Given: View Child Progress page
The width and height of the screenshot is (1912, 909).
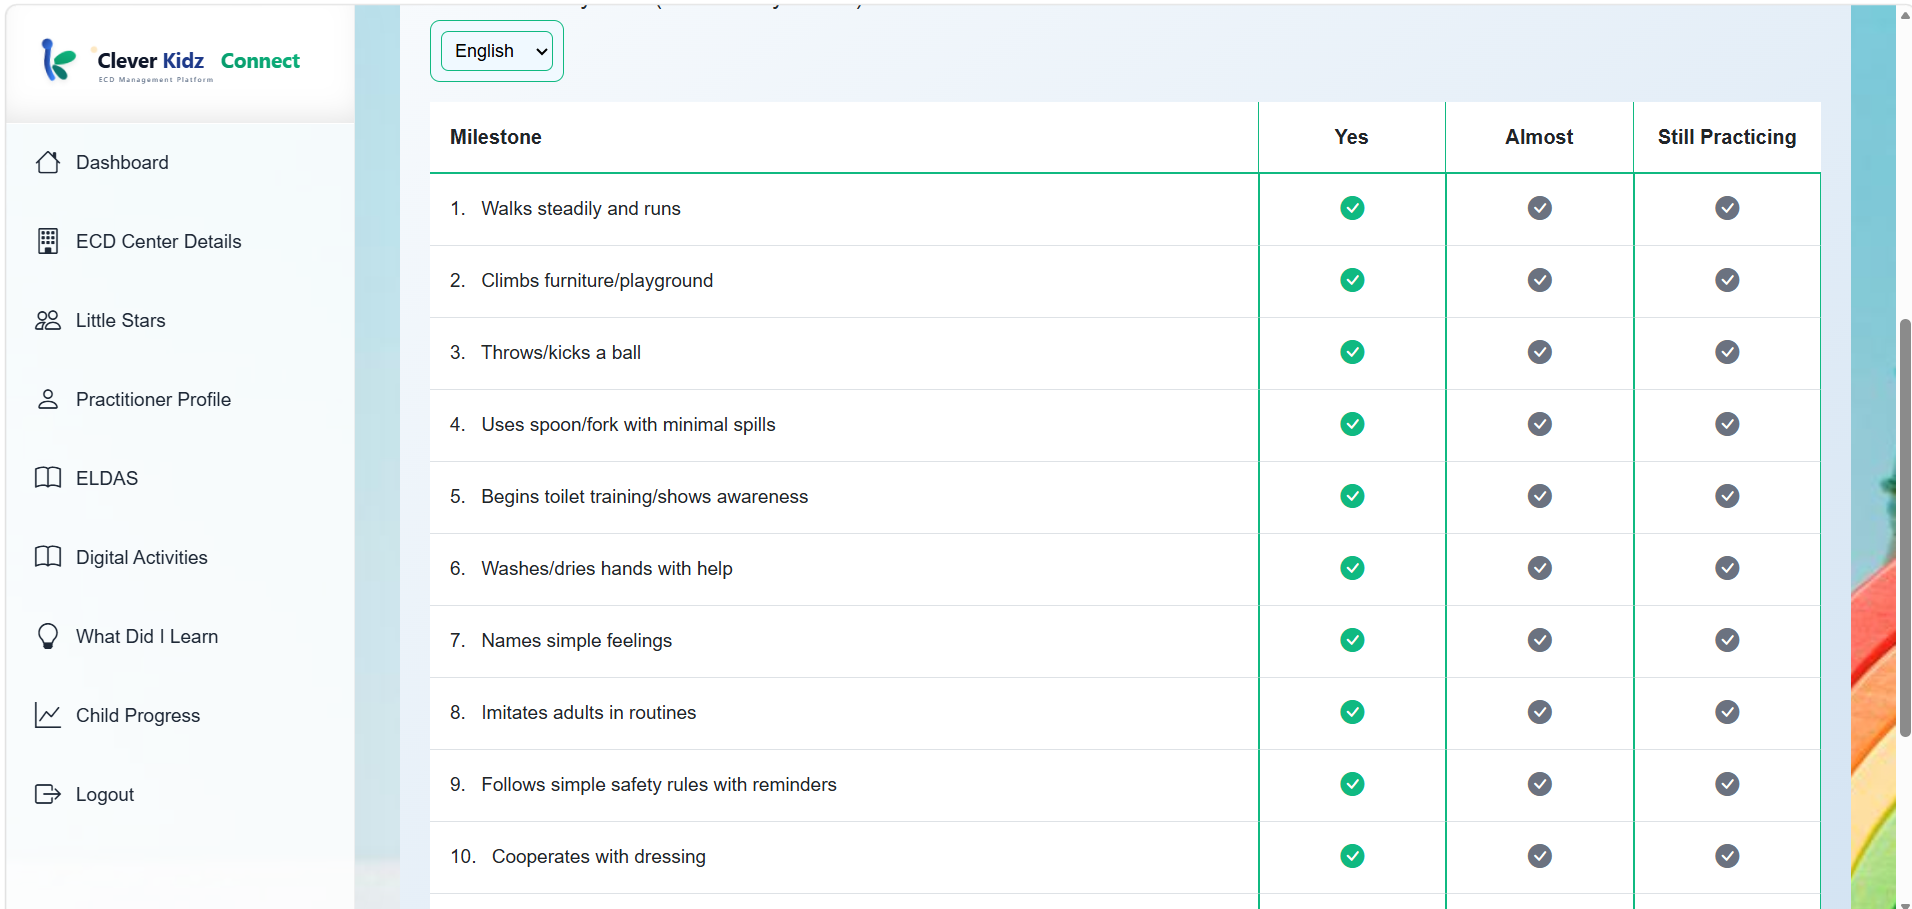Looking at the screenshot, I should 138,715.
